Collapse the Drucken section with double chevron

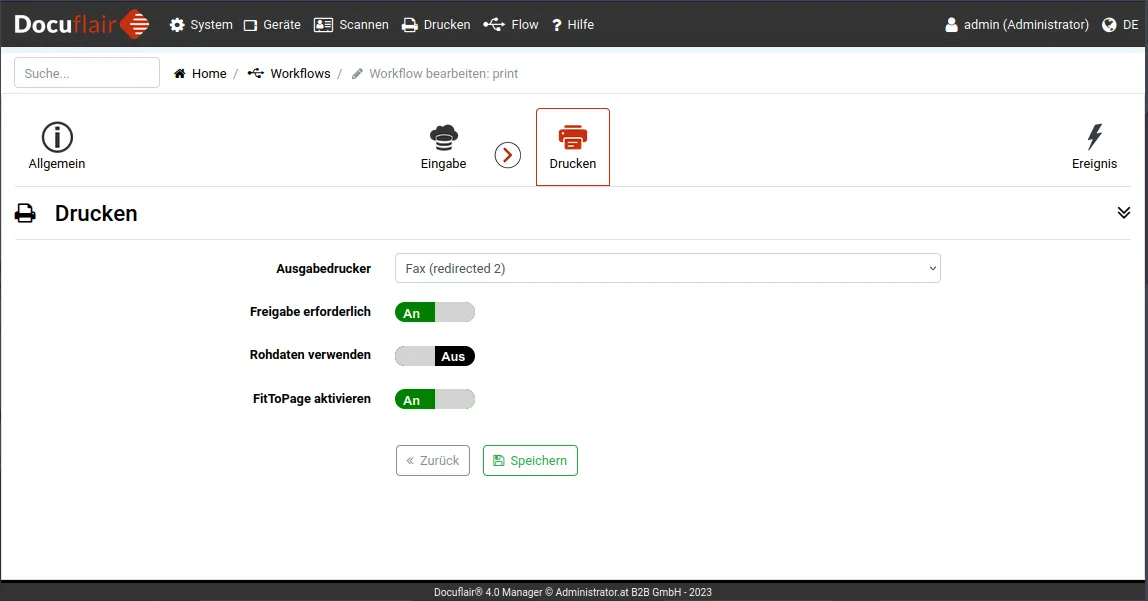point(1123,213)
